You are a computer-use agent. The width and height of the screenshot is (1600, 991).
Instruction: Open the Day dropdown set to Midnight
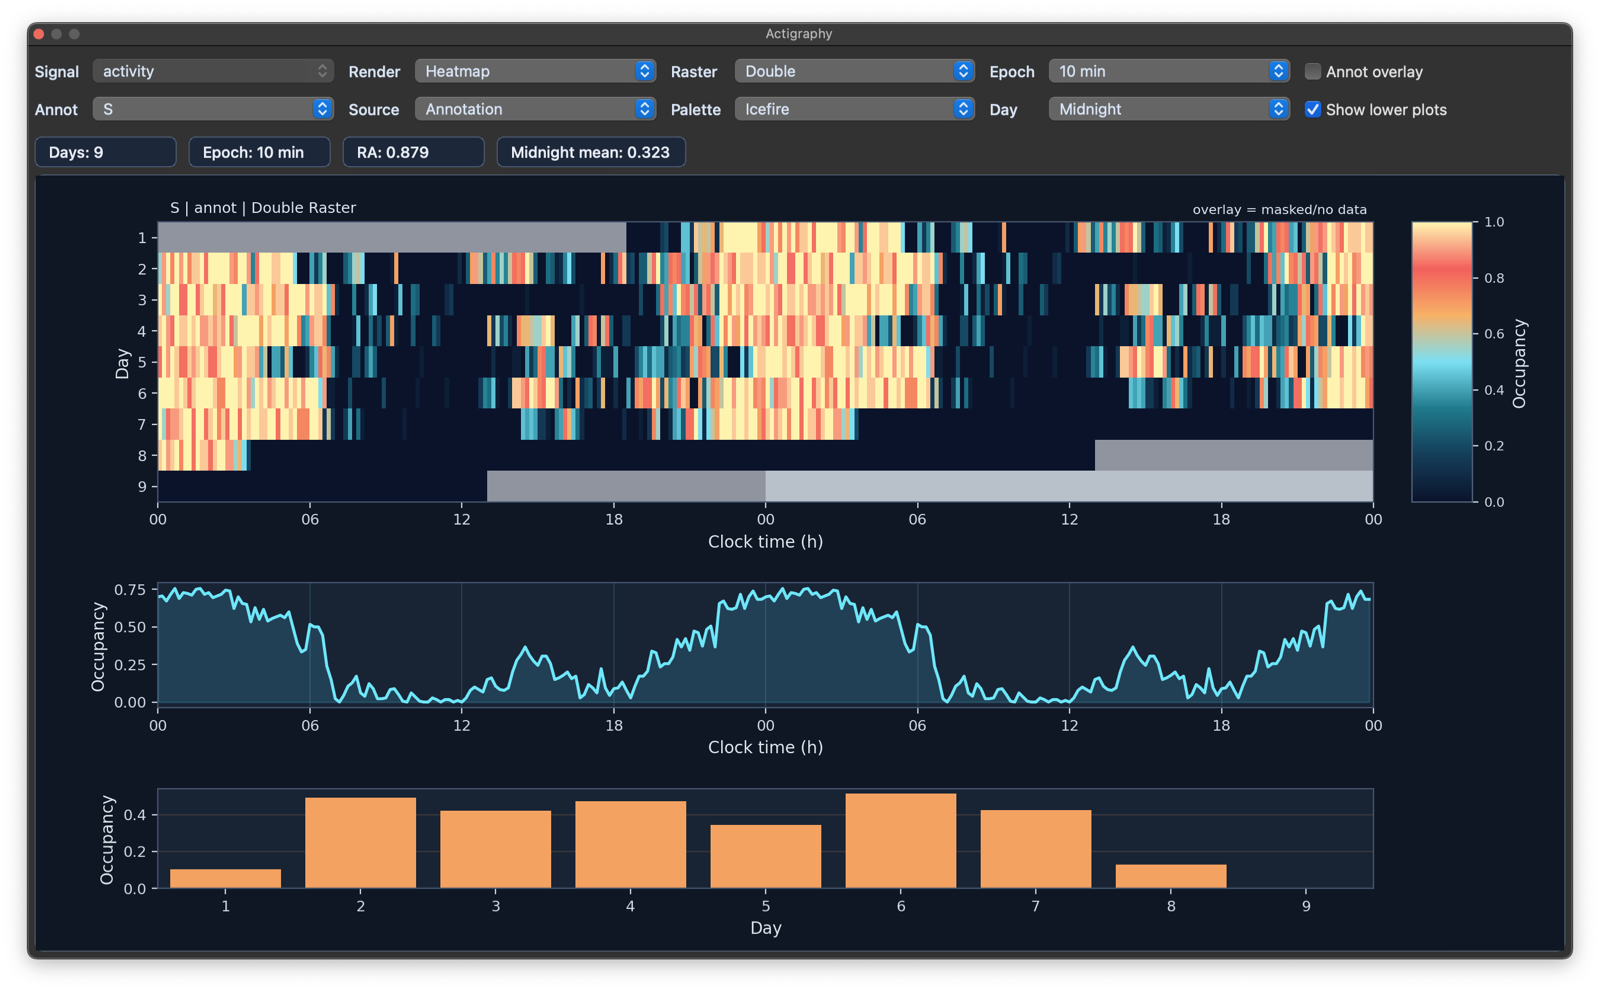(x=1168, y=109)
